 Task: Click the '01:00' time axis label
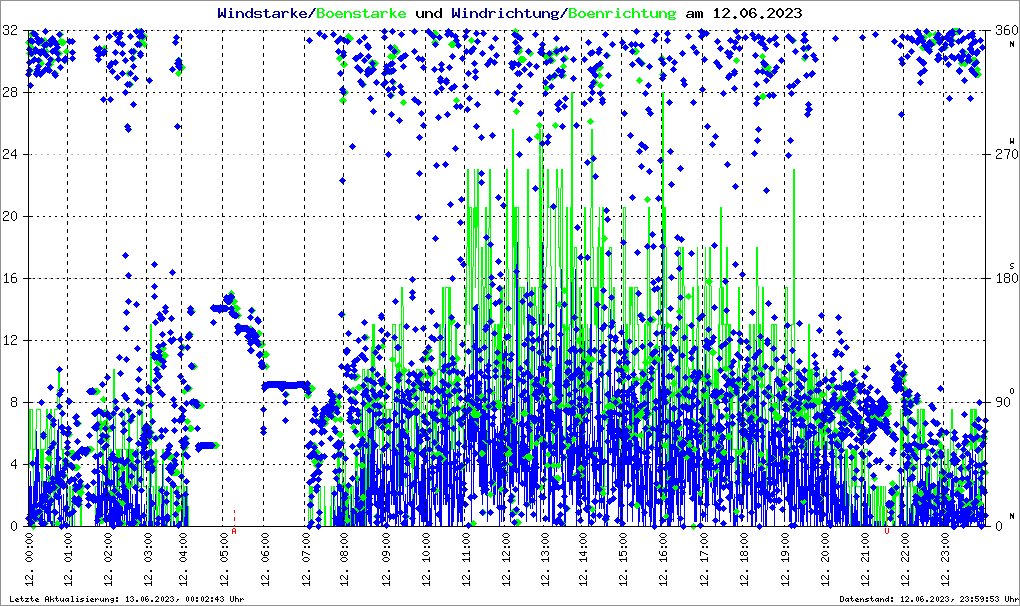[69, 549]
